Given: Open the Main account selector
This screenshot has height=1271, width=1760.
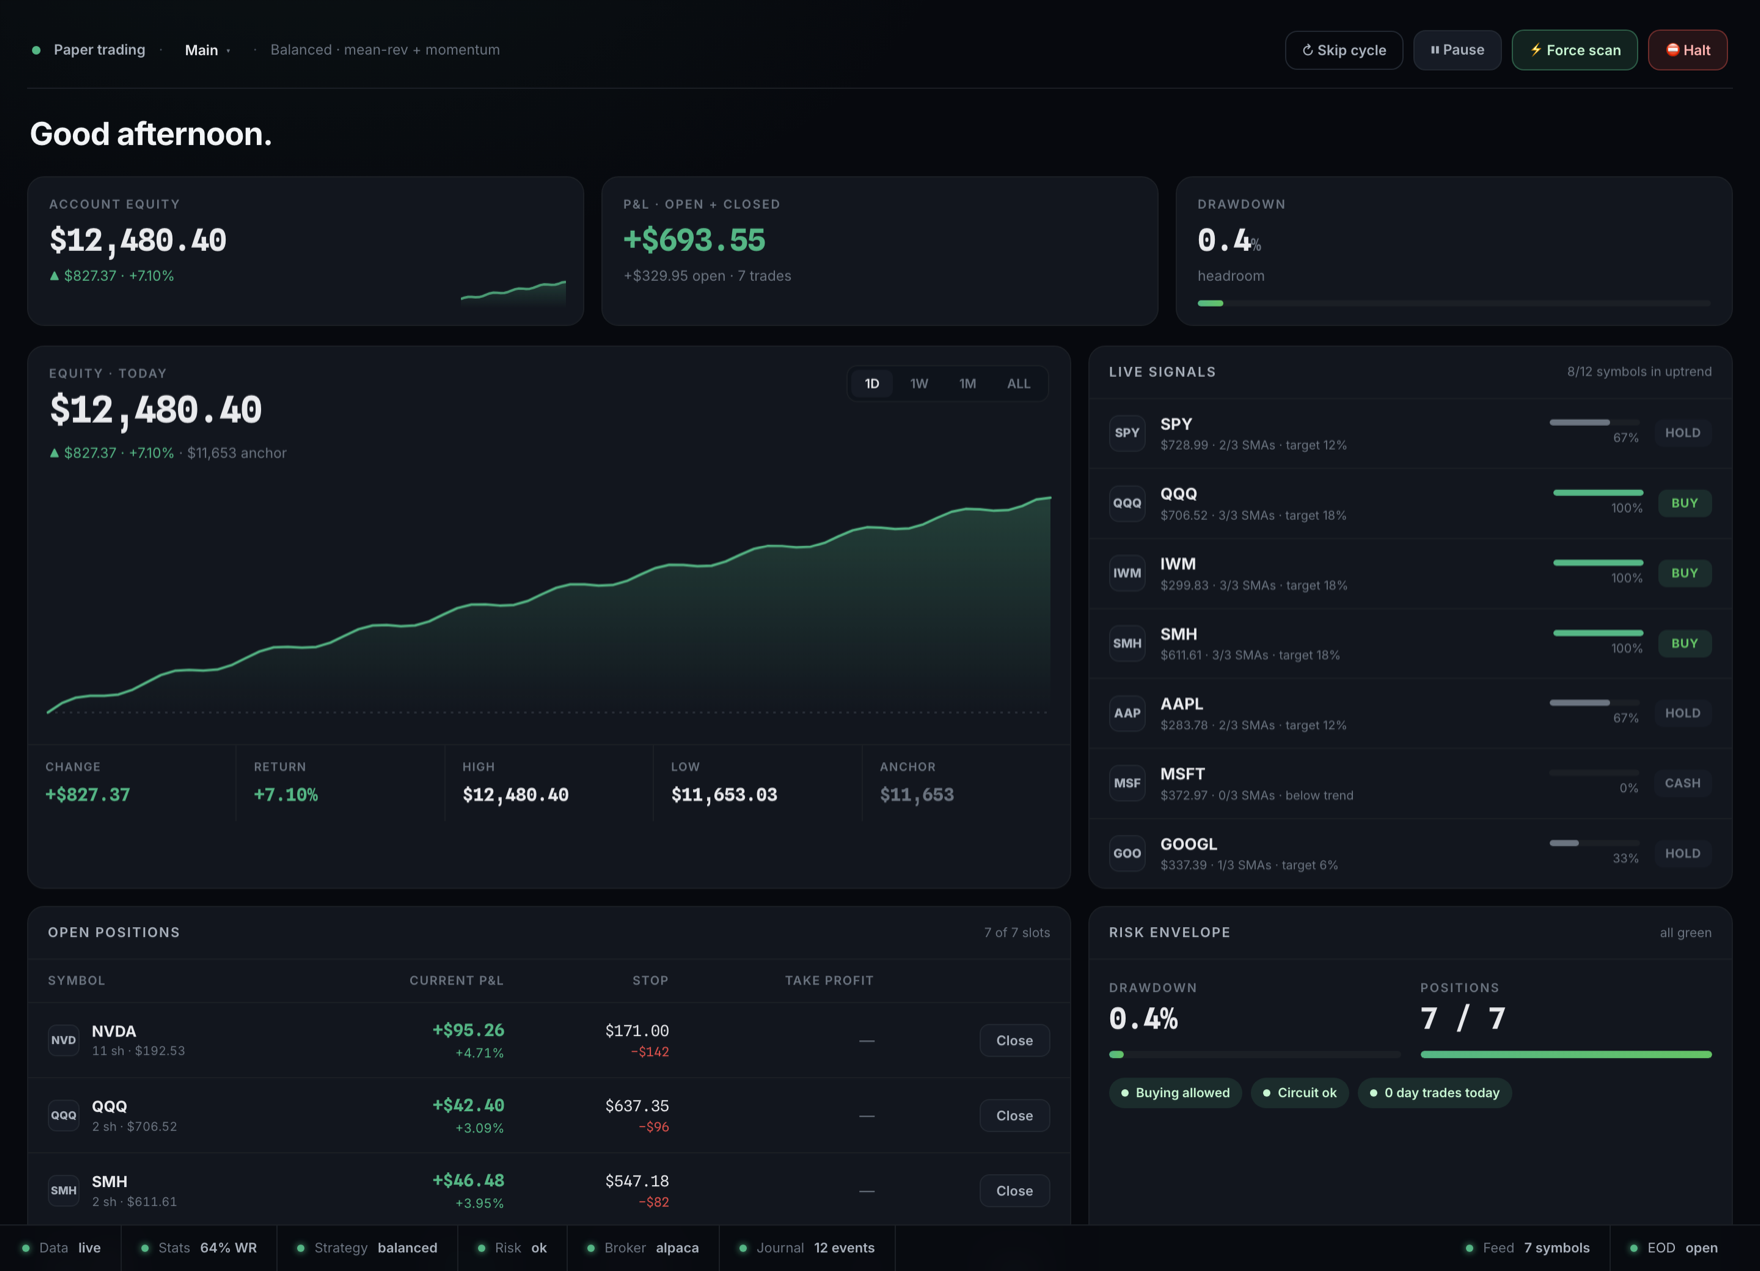Looking at the screenshot, I should (207, 50).
